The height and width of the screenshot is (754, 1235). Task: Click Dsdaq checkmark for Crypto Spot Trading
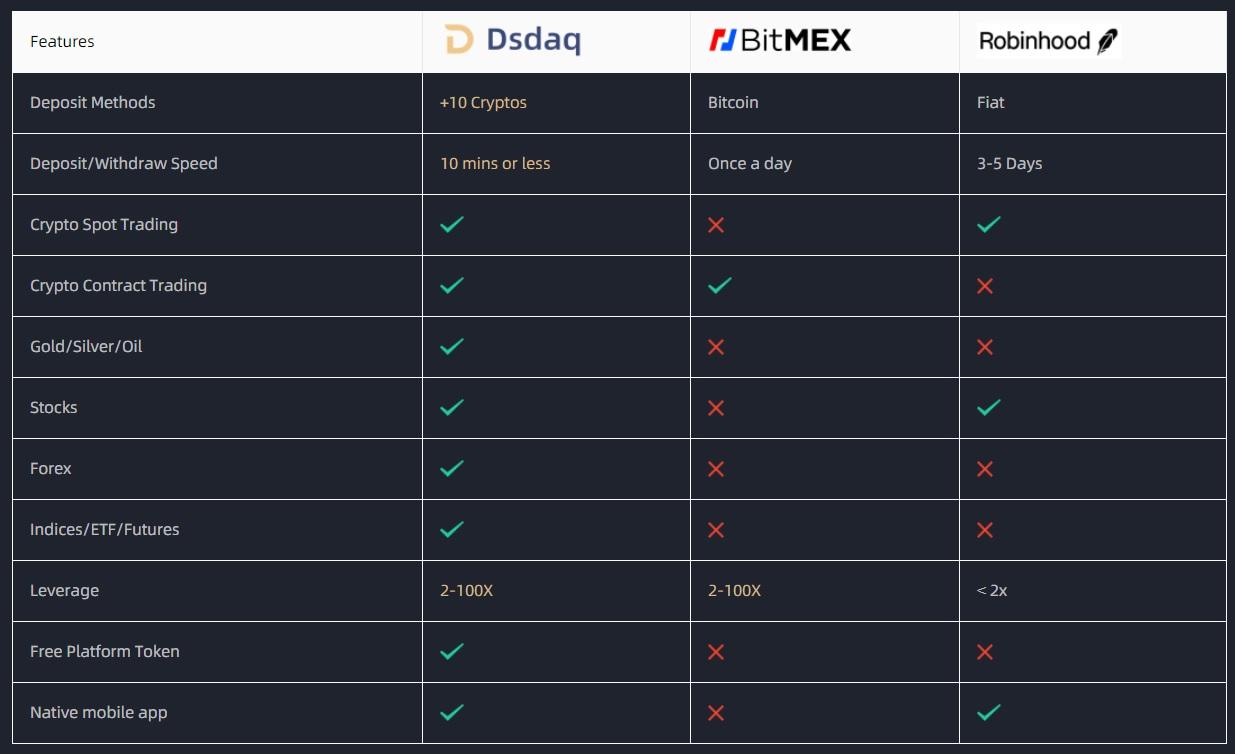pos(452,225)
